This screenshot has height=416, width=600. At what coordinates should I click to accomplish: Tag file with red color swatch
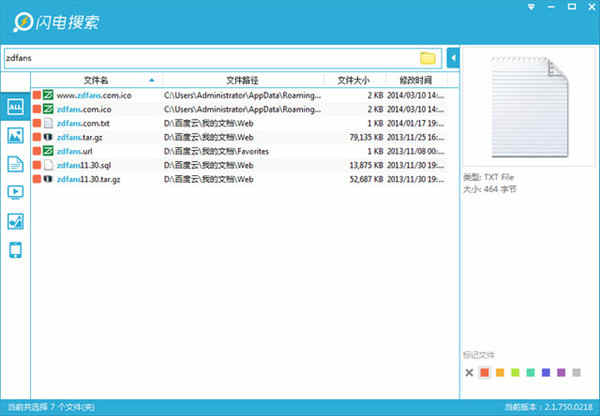[x=484, y=372]
